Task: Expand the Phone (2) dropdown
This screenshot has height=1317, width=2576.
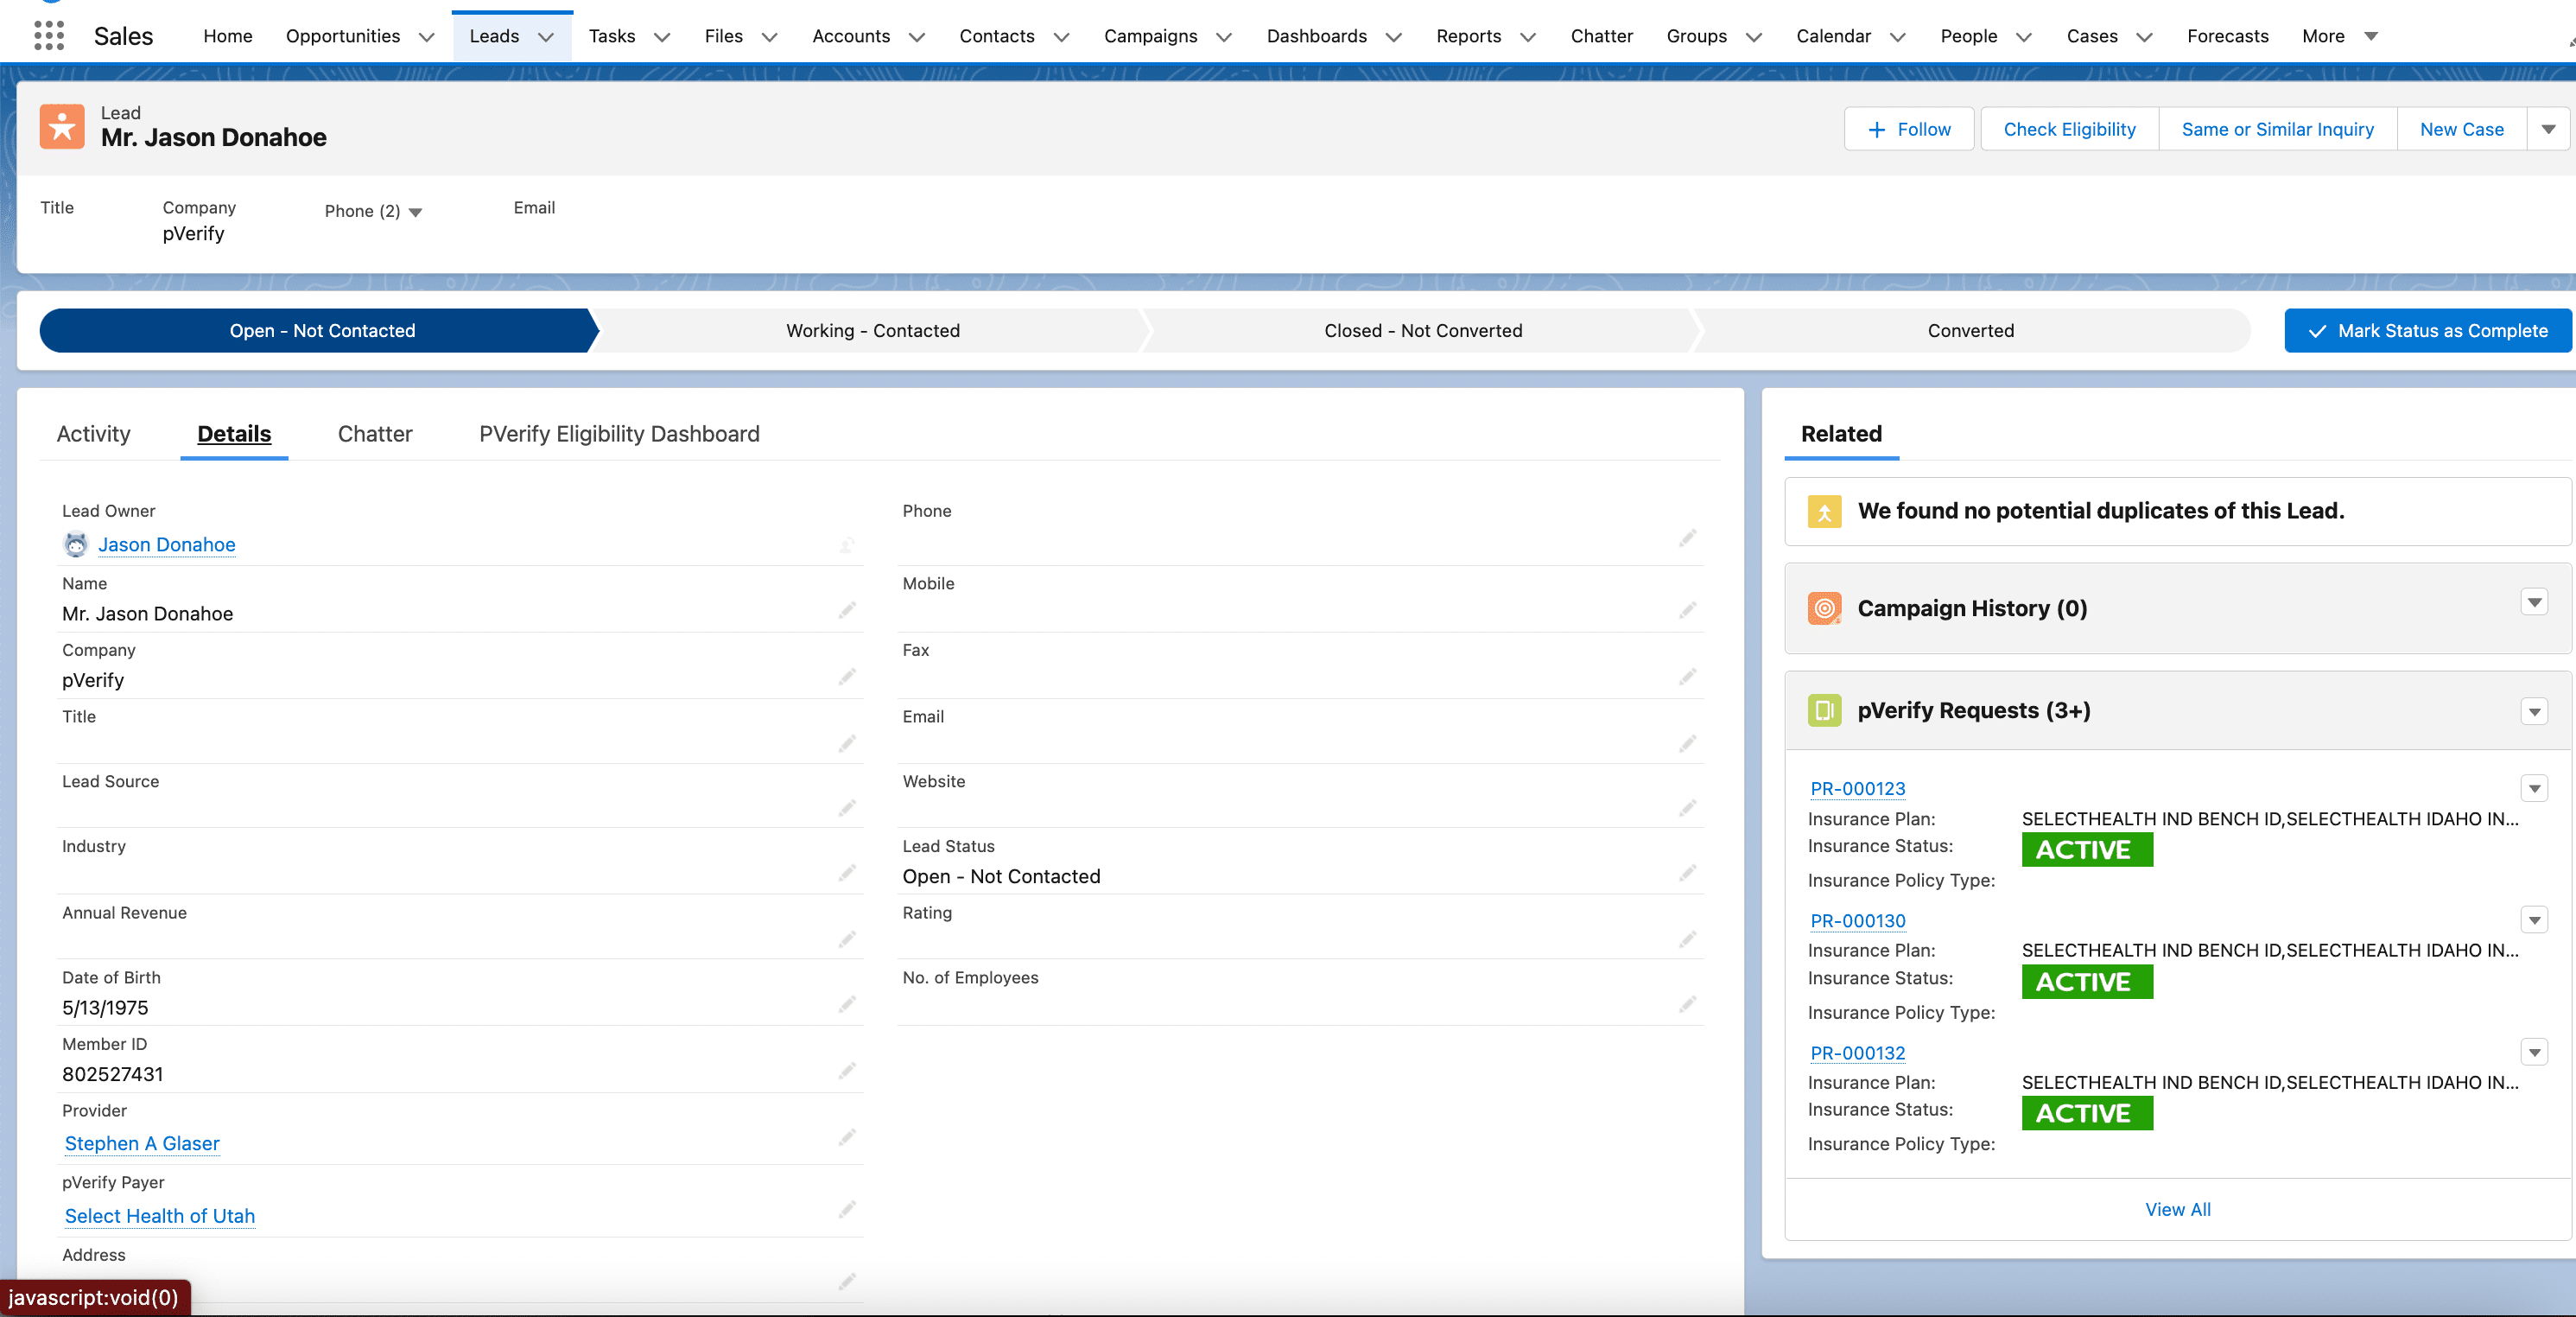Action: coord(416,212)
